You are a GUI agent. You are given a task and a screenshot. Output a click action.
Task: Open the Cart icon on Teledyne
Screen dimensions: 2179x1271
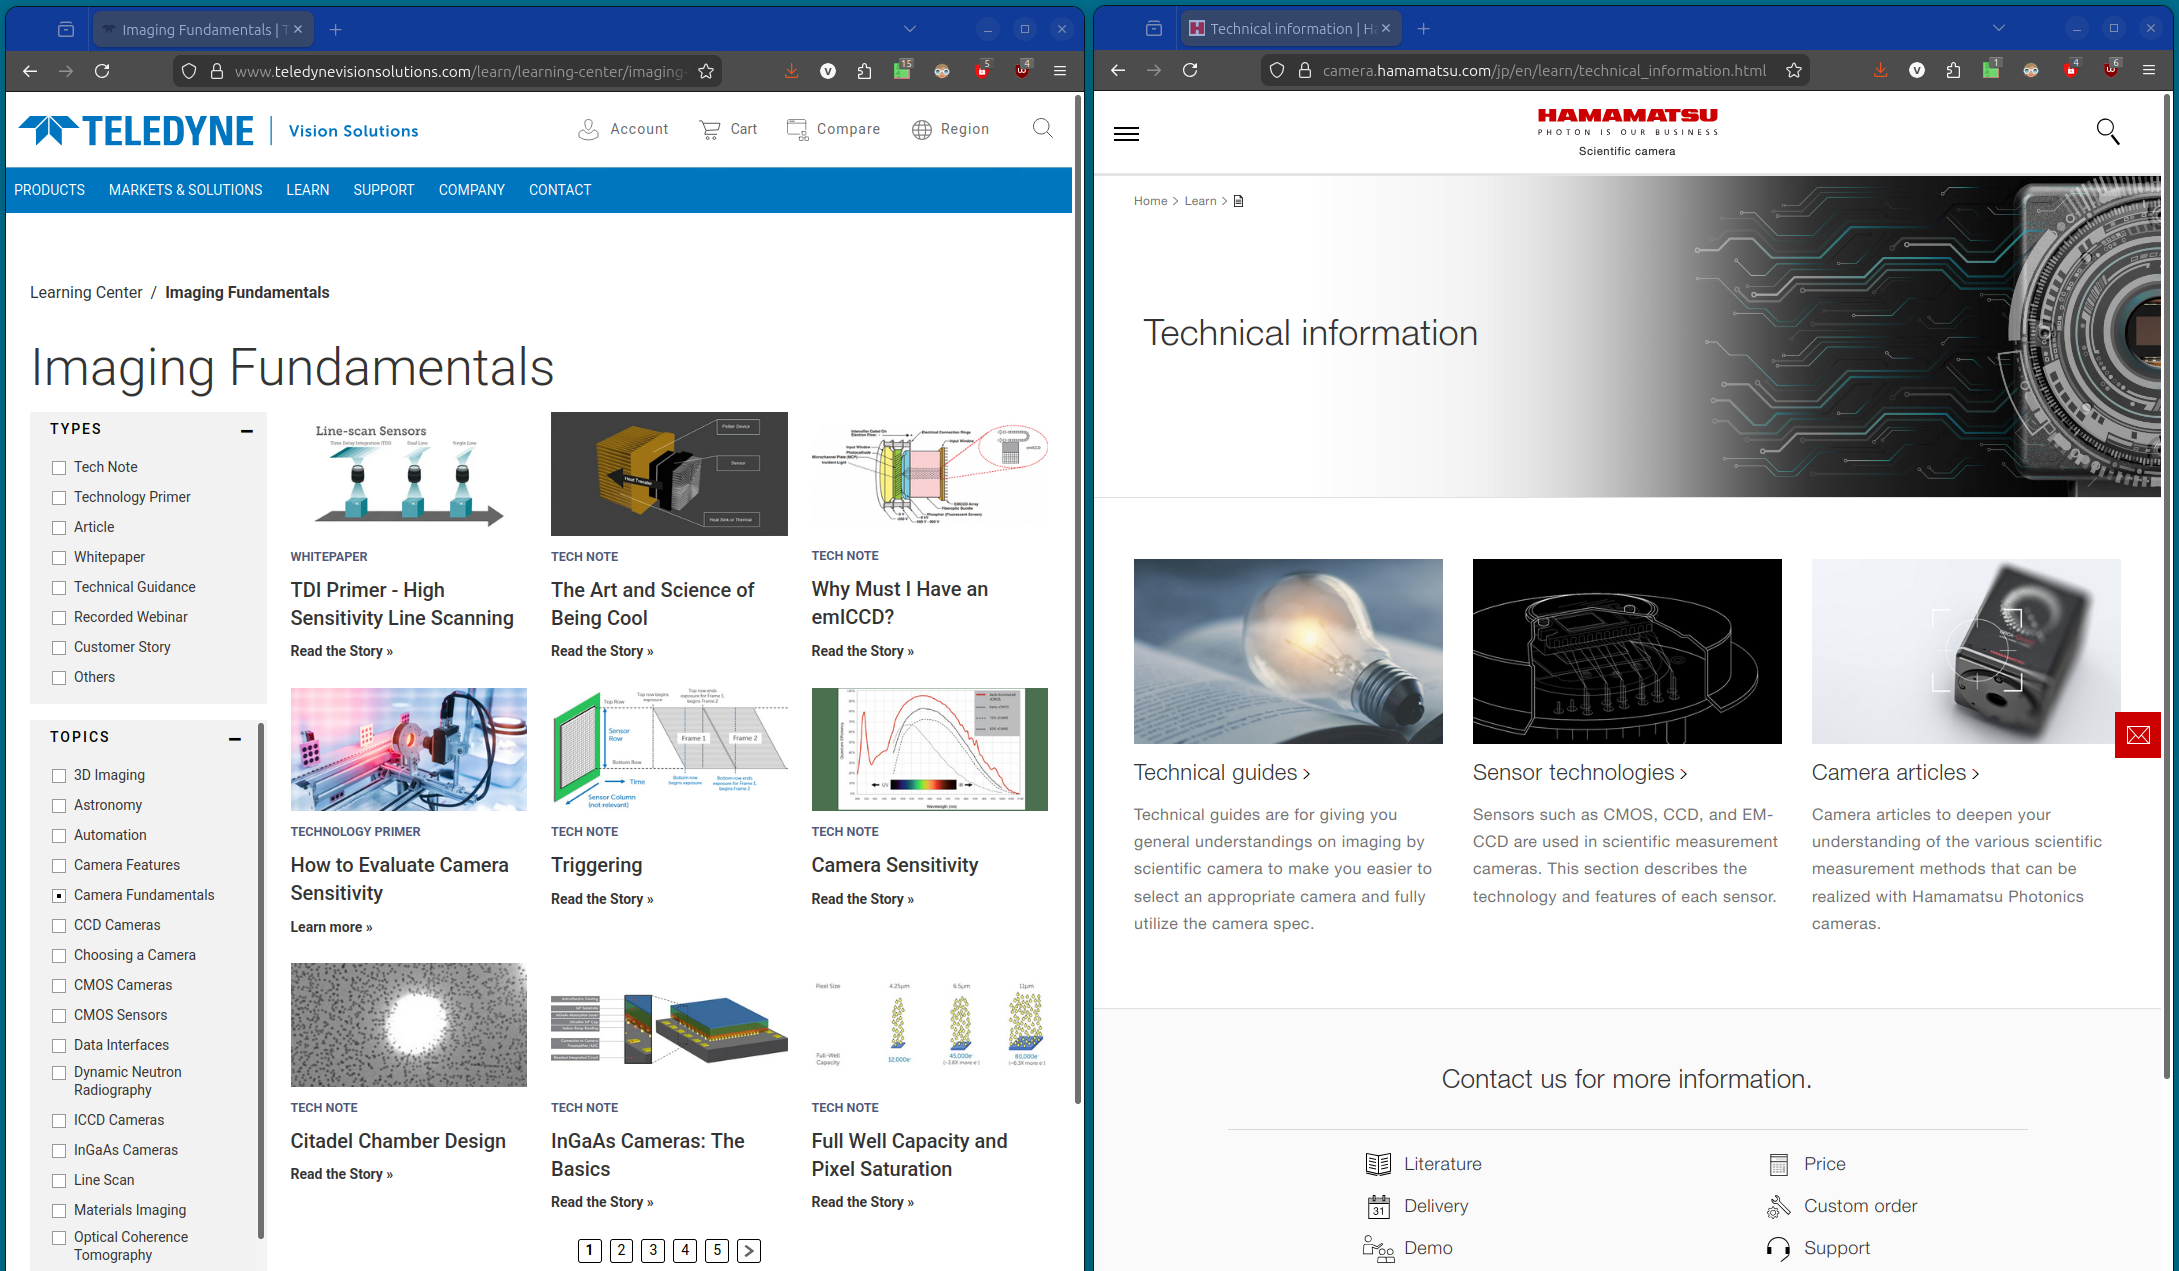pos(710,129)
